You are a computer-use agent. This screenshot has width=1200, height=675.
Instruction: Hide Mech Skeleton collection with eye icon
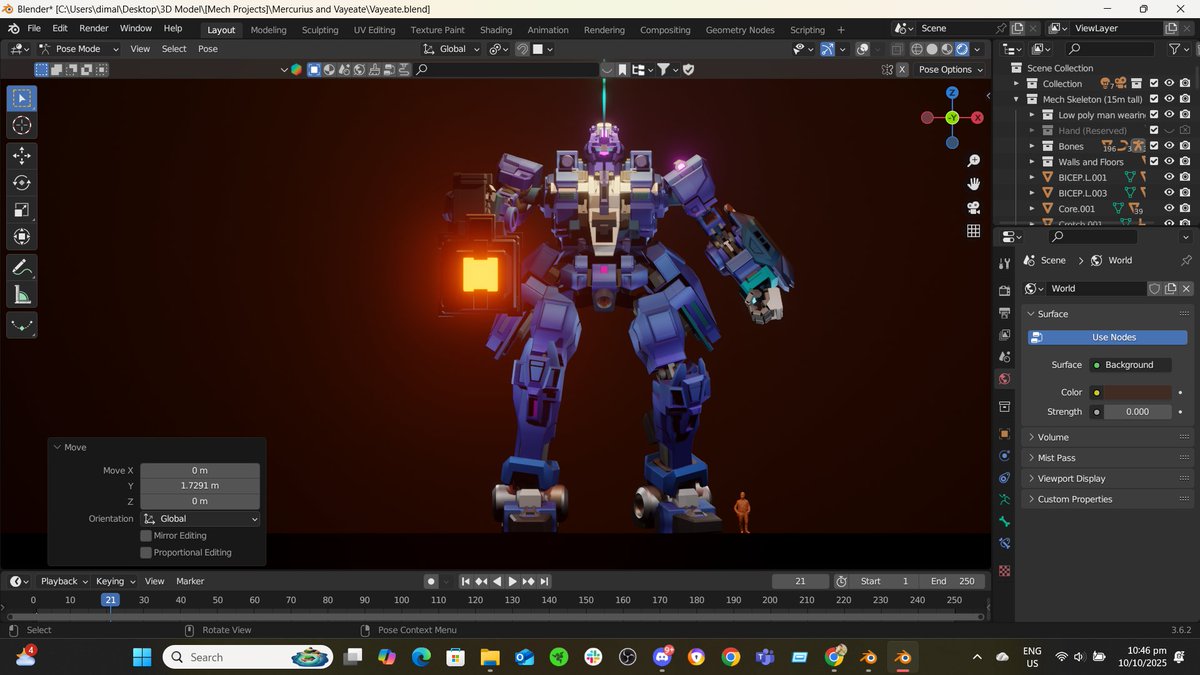click(x=1169, y=99)
